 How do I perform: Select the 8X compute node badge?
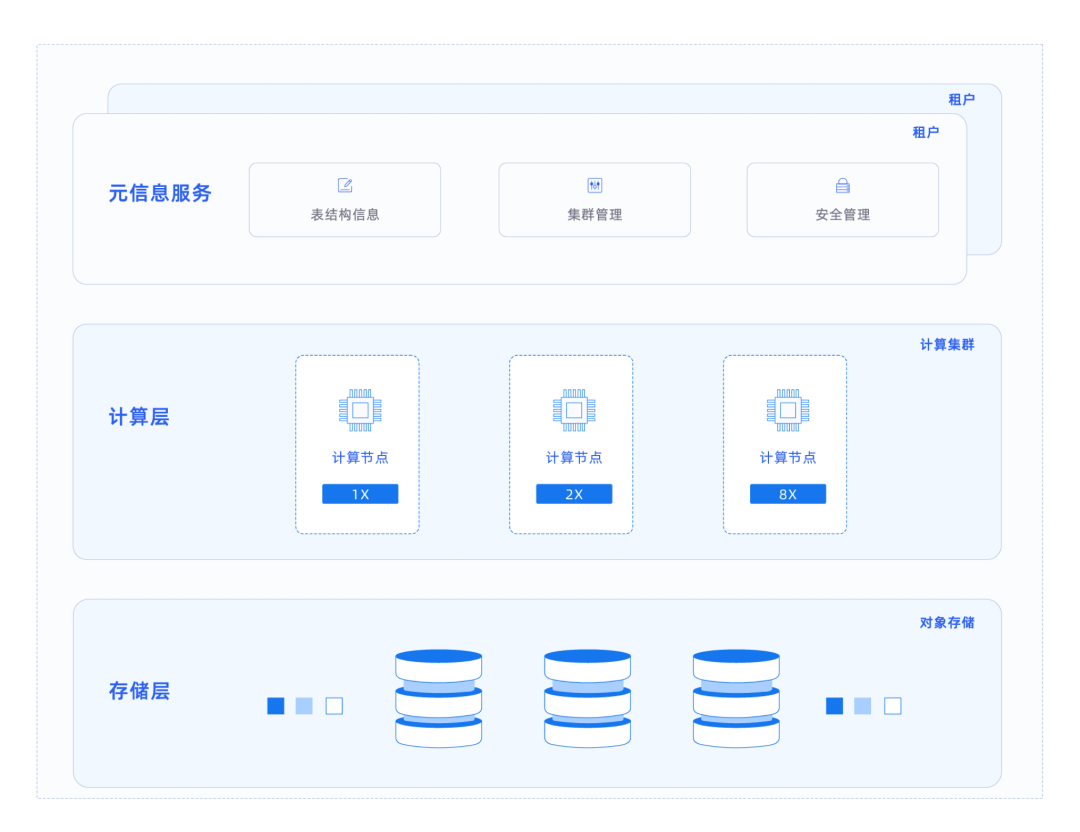click(788, 494)
